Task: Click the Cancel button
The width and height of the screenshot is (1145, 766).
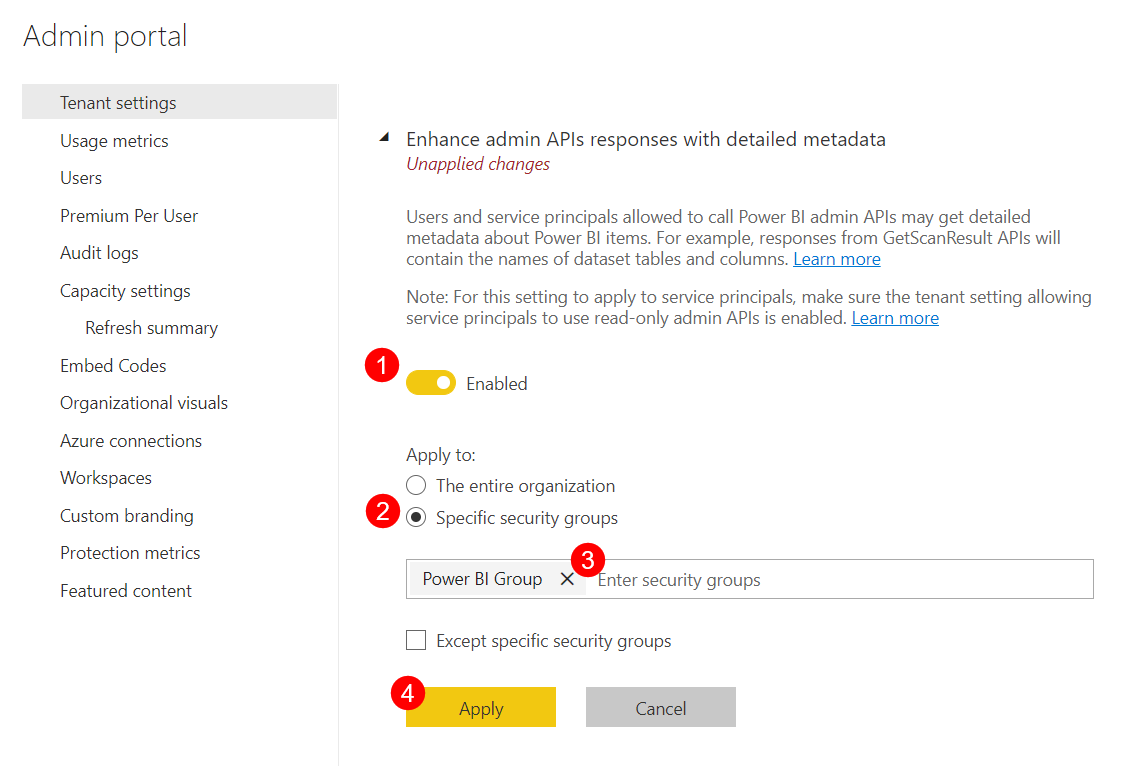Action: [x=660, y=707]
